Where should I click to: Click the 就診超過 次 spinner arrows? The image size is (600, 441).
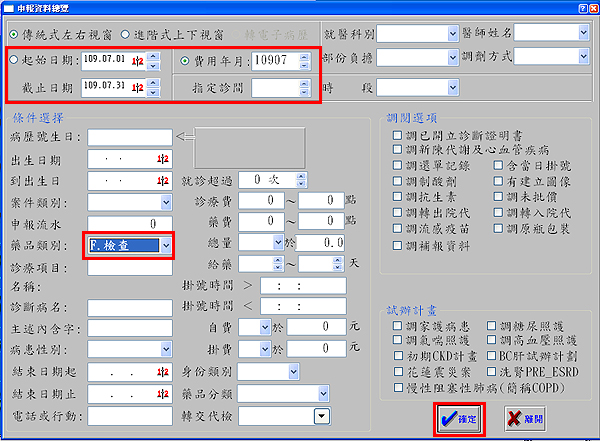click(x=300, y=180)
